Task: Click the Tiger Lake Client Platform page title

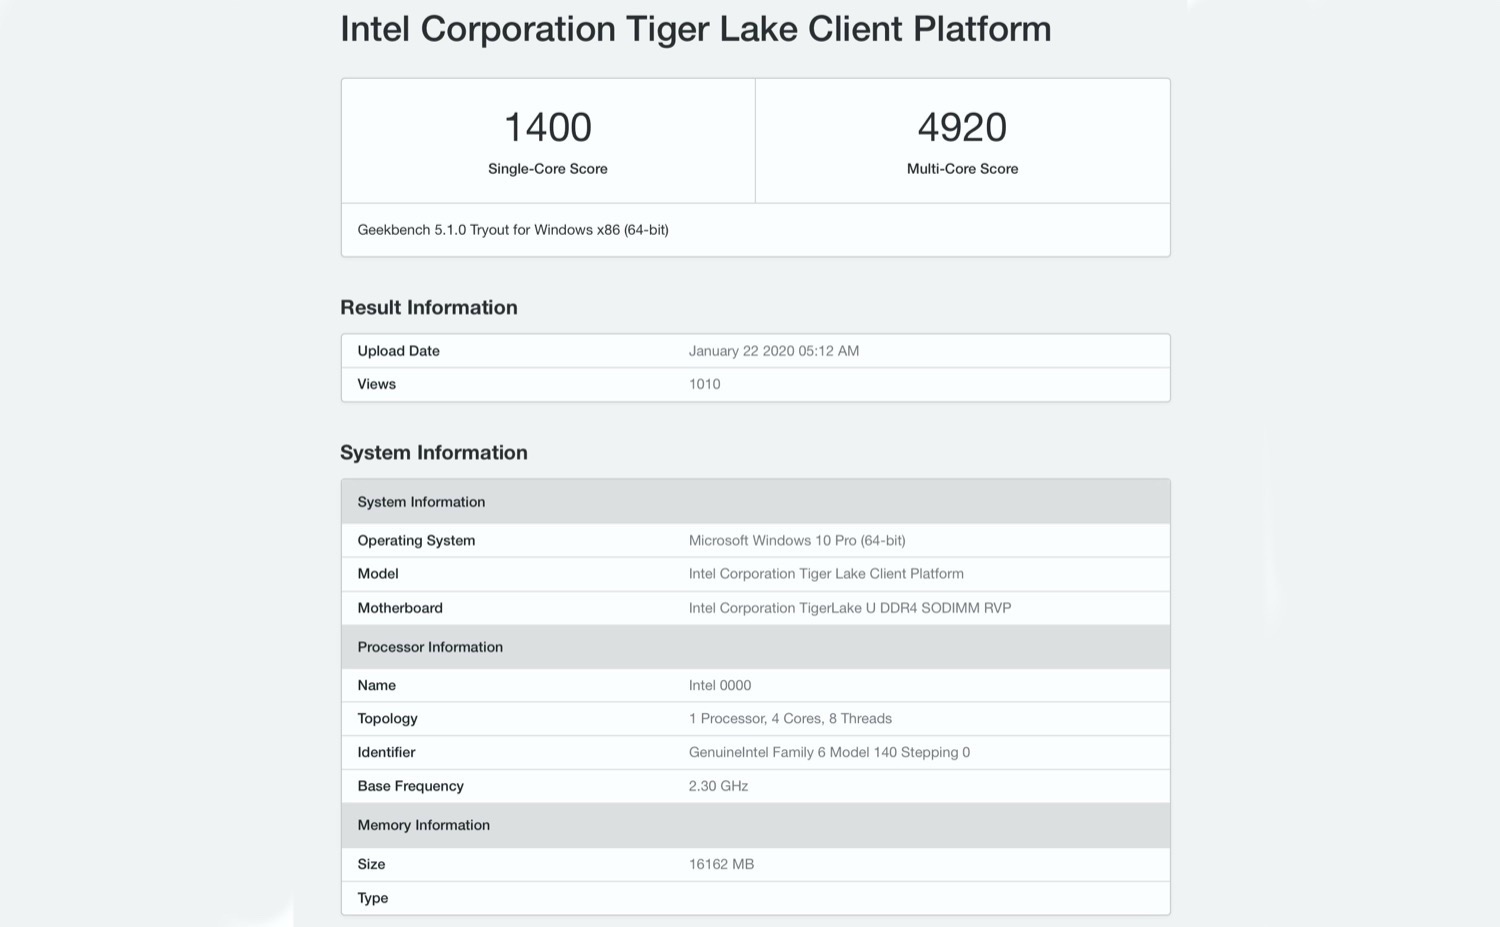Action: 695,29
